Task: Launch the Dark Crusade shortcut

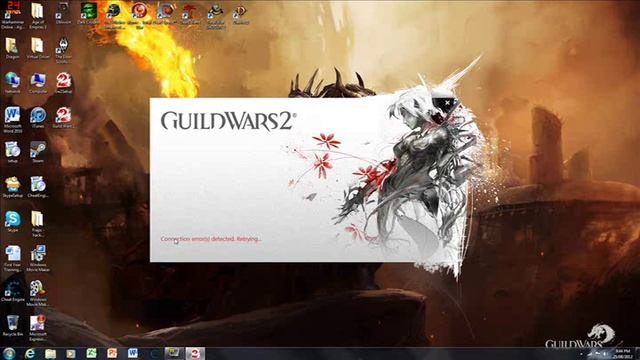Action: tap(88, 12)
